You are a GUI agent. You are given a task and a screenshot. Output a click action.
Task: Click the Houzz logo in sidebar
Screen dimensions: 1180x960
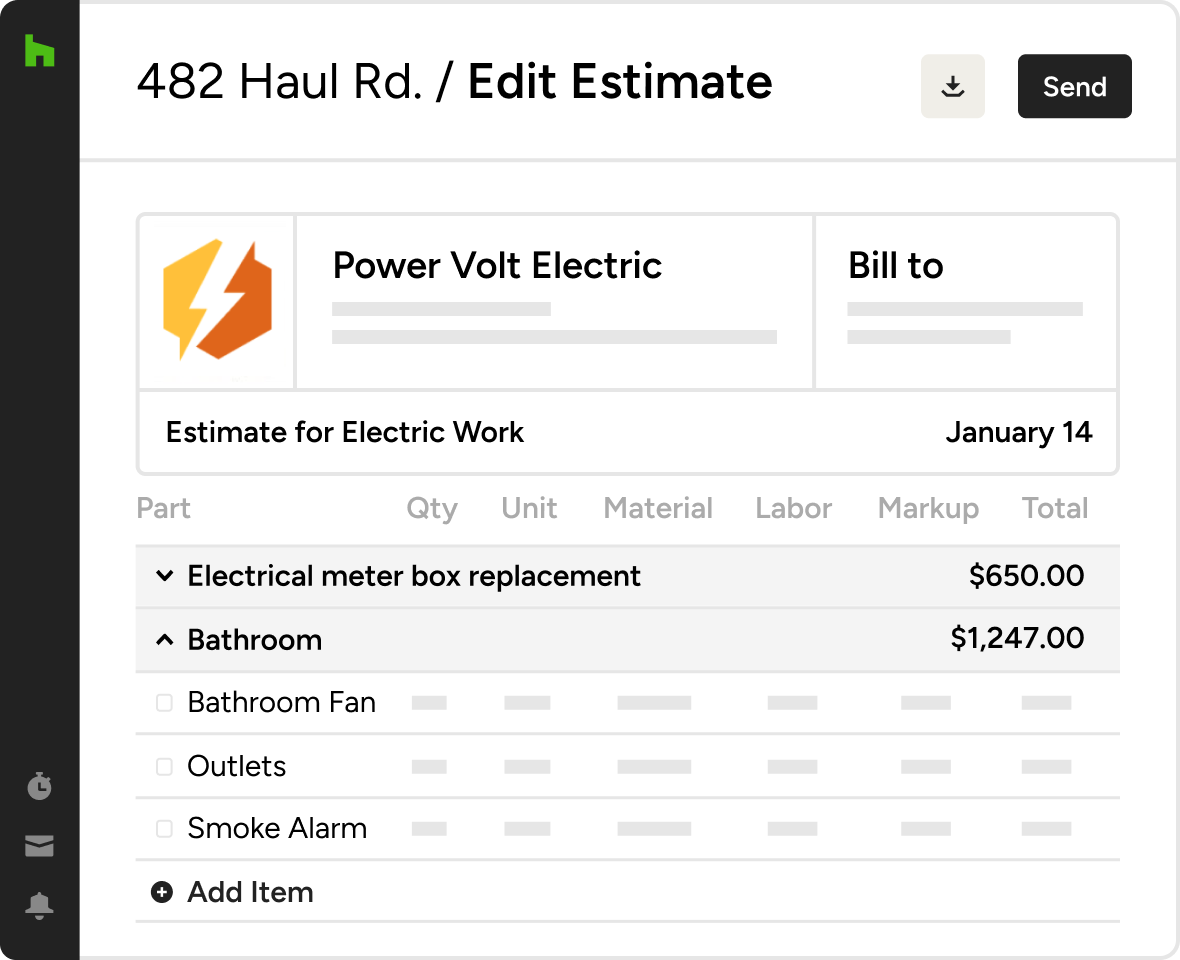point(39,51)
